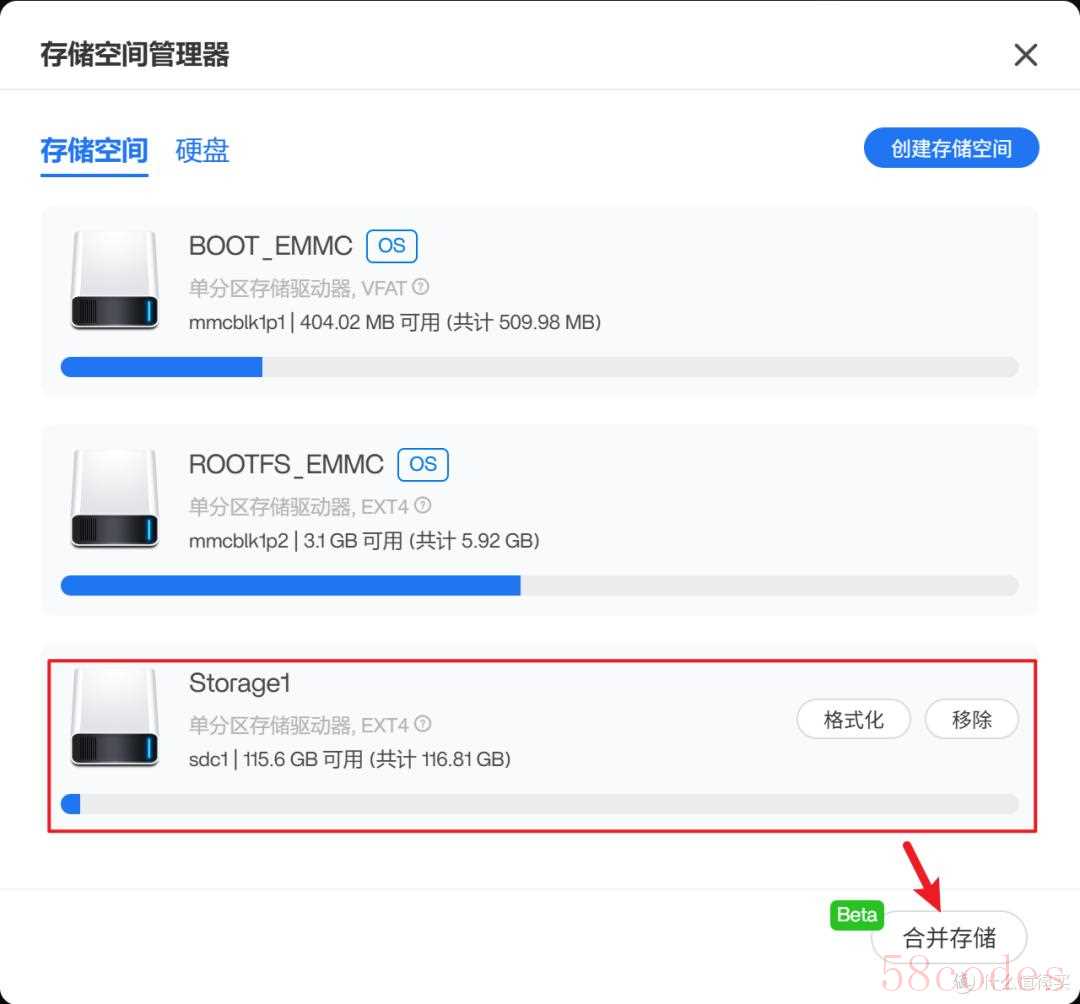
Task: Click the help icon next to VFAT
Action: pos(421,286)
